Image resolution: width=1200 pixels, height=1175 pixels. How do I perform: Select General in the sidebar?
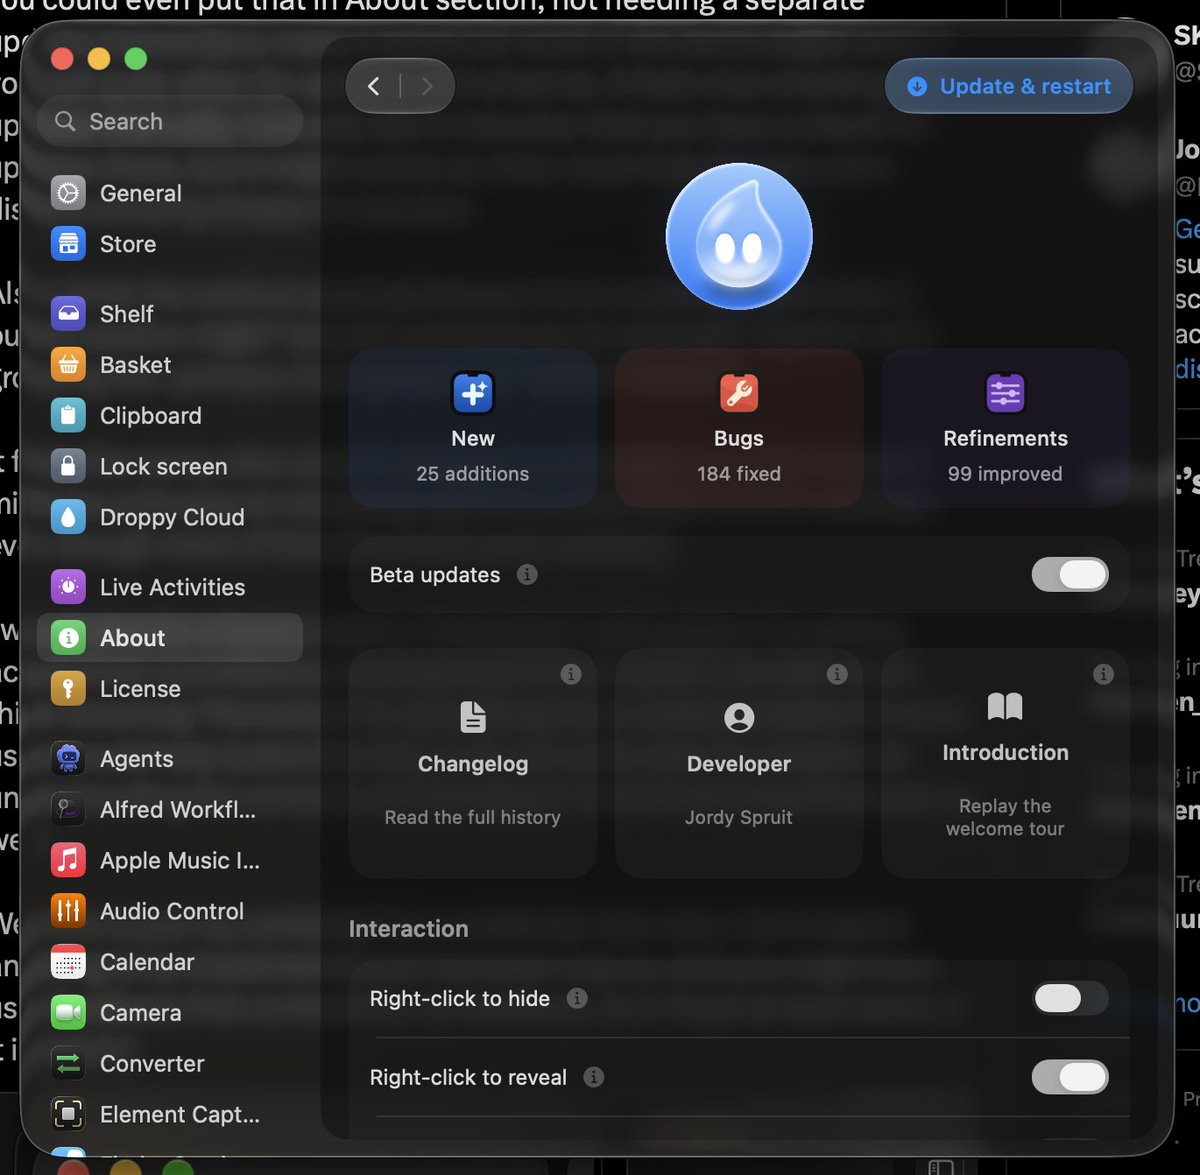(170, 193)
